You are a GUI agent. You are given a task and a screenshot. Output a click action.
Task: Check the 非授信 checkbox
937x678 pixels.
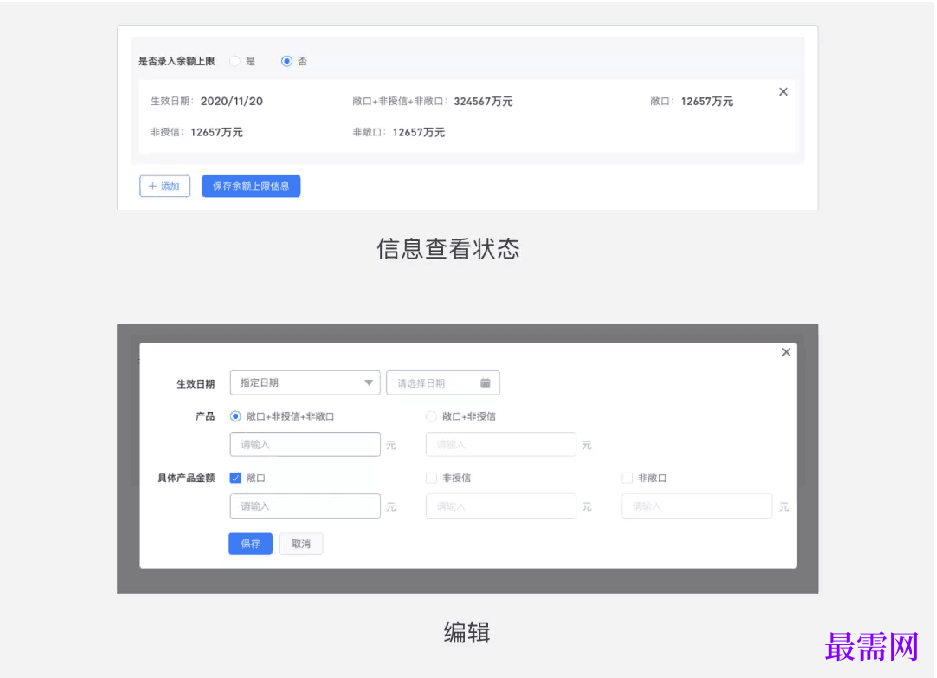point(431,478)
